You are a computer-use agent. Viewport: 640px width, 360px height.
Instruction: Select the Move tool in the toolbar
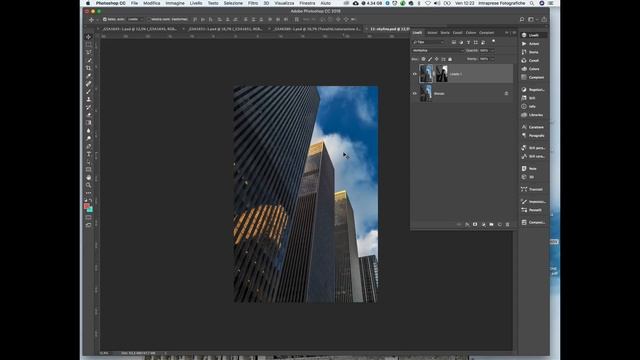pyautogui.click(x=89, y=37)
